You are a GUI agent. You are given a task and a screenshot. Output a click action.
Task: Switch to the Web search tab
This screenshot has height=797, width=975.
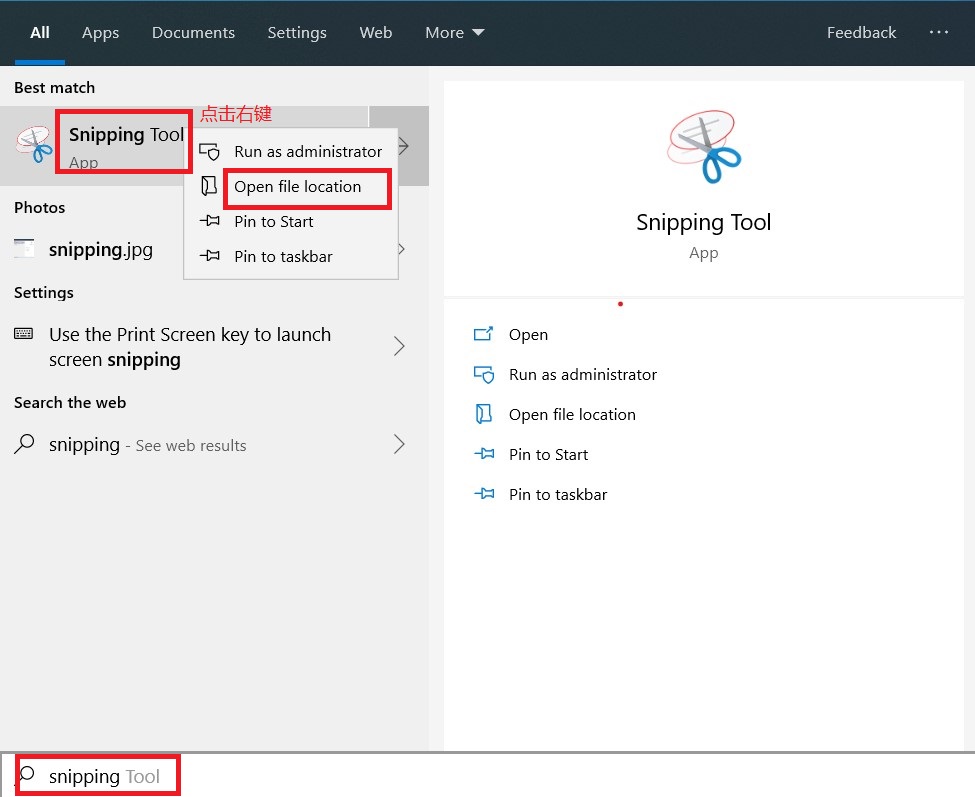pos(376,32)
